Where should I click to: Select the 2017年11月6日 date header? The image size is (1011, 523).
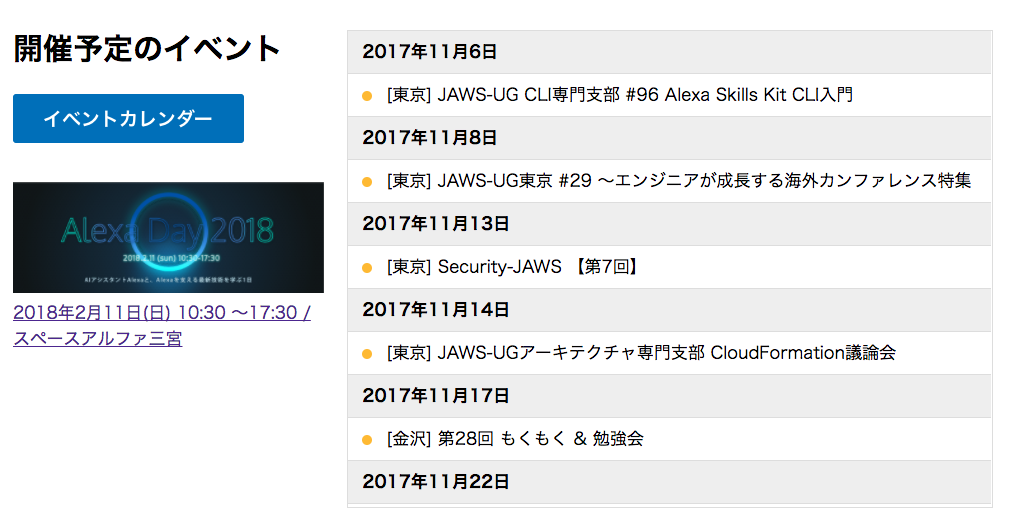tap(669, 52)
